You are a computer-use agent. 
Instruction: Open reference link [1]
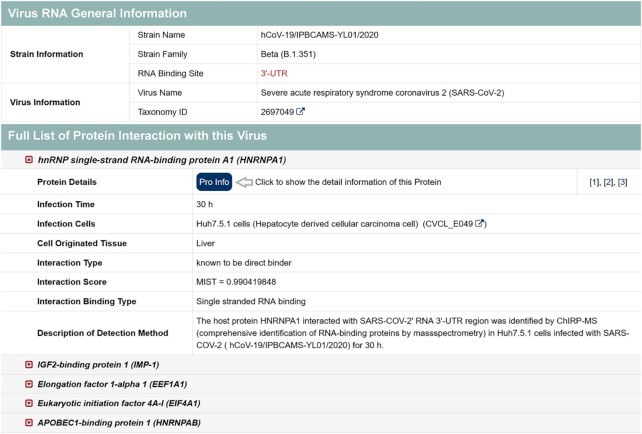point(594,182)
